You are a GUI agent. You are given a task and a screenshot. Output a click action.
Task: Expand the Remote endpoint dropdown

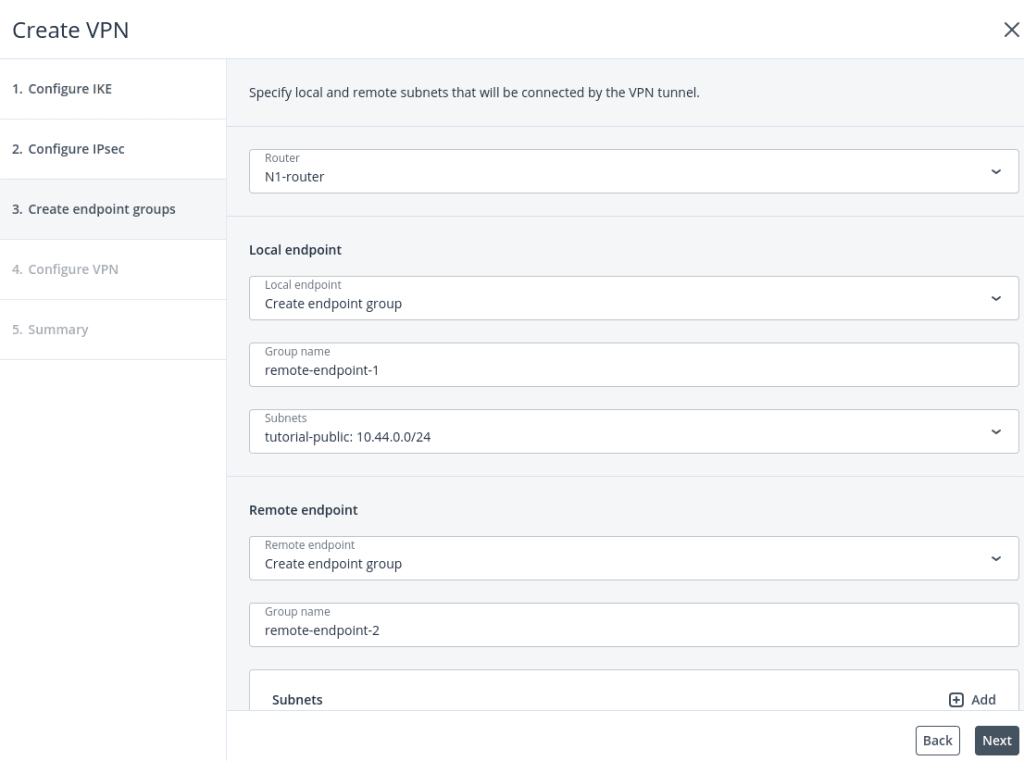coord(633,559)
